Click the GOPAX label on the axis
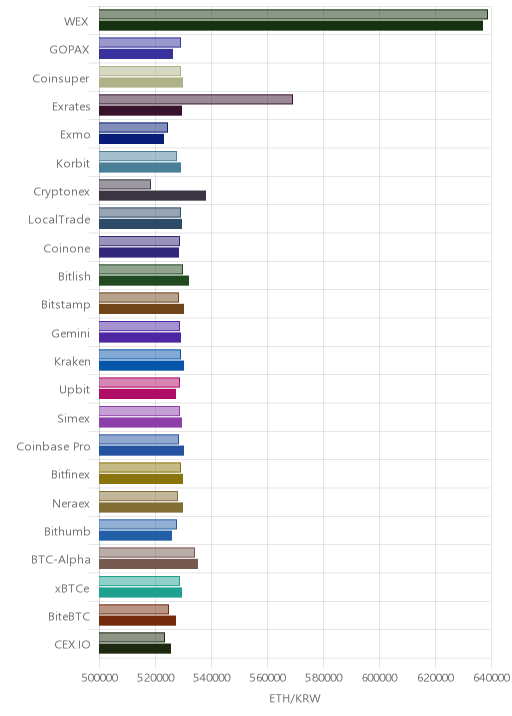 click(x=69, y=50)
